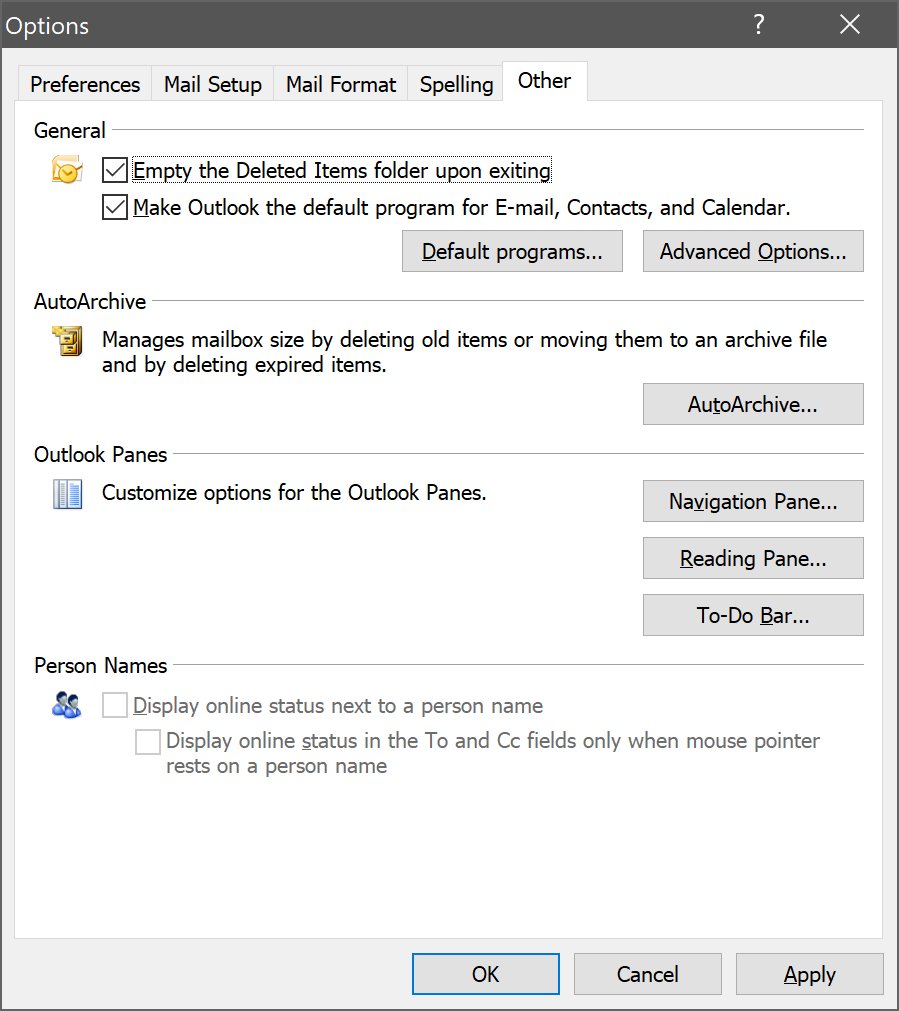Open Advanced Options dialog
Viewport: 899px width, 1011px height.
coord(753,251)
